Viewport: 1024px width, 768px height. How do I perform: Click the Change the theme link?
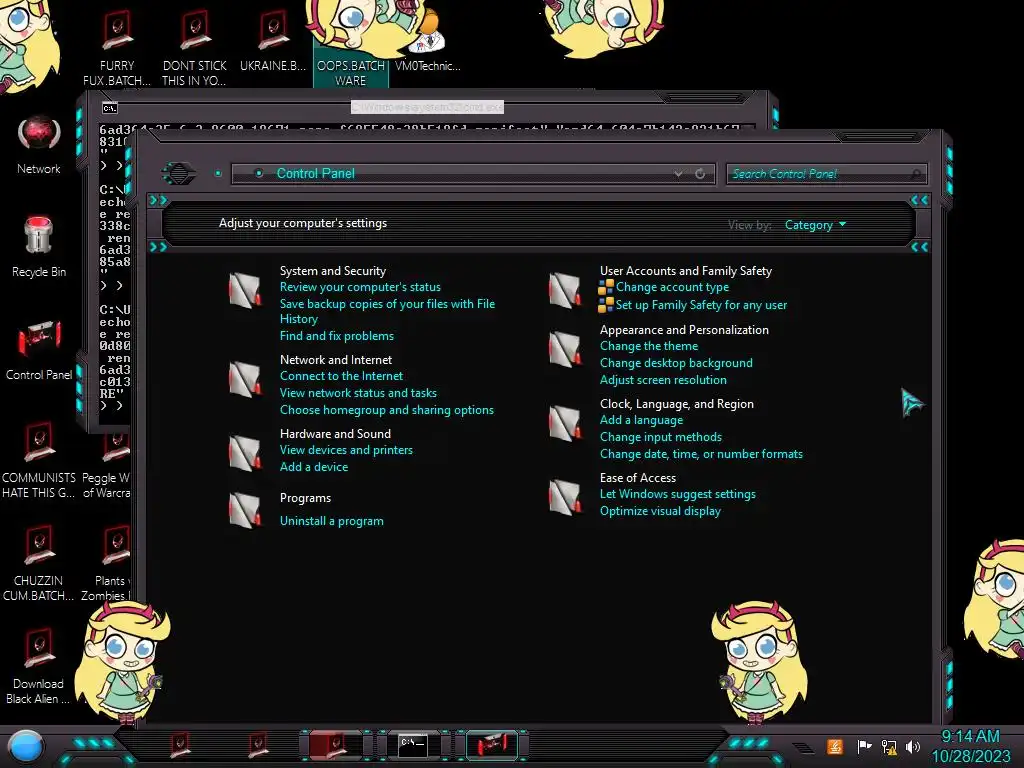(648, 346)
